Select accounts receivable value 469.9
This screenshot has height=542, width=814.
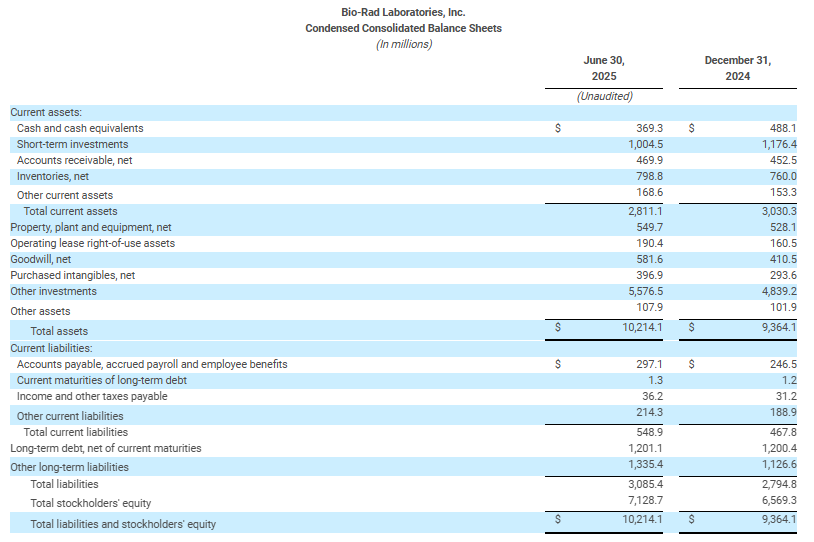(649, 160)
